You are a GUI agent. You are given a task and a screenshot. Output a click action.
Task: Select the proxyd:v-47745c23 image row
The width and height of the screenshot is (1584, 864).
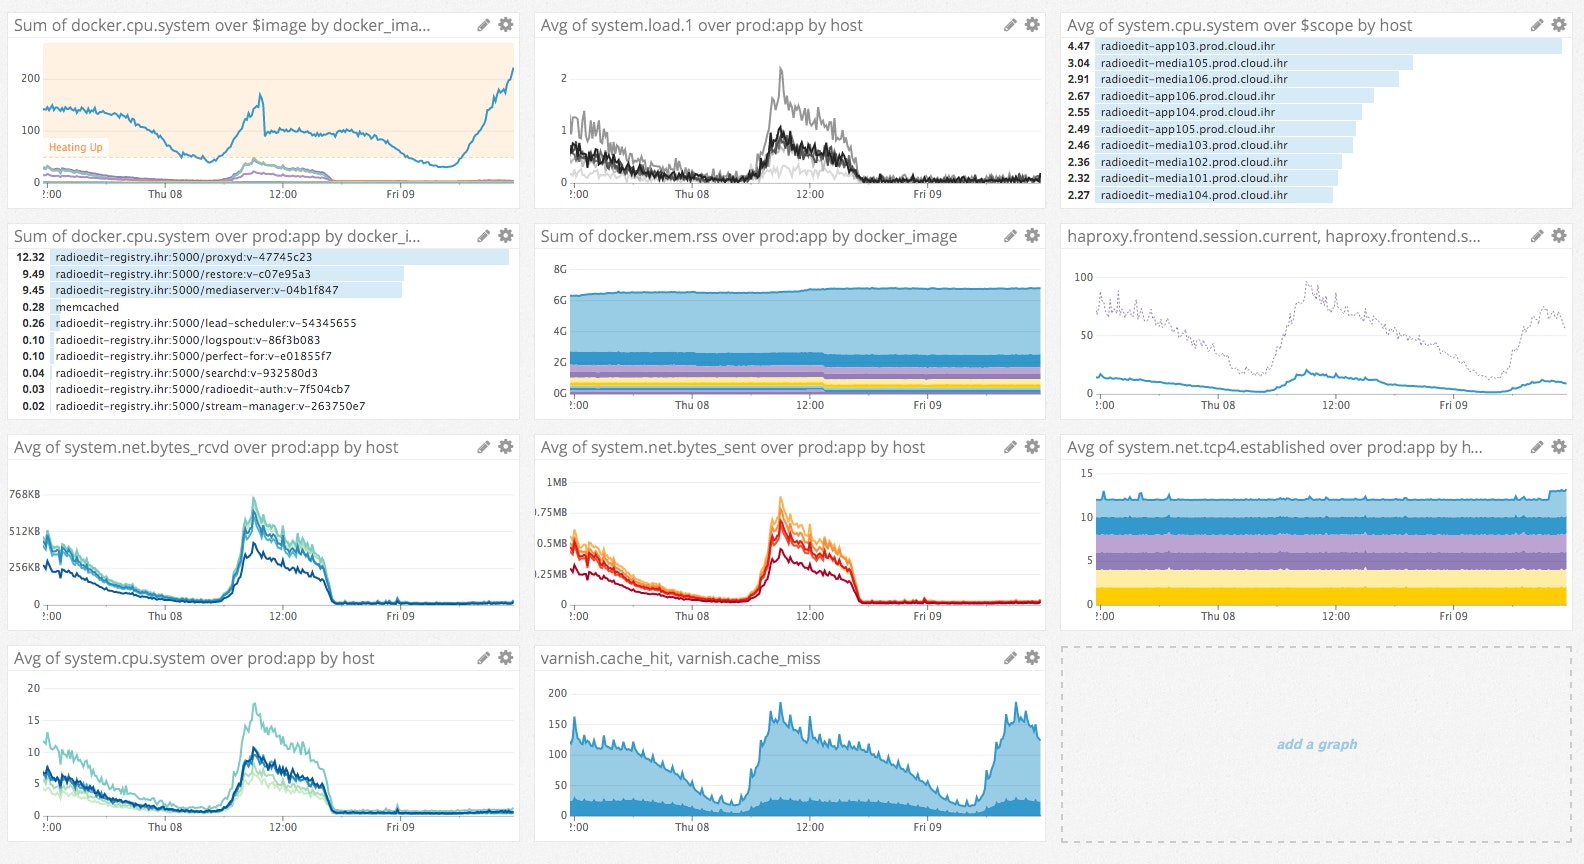pos(183,257)
